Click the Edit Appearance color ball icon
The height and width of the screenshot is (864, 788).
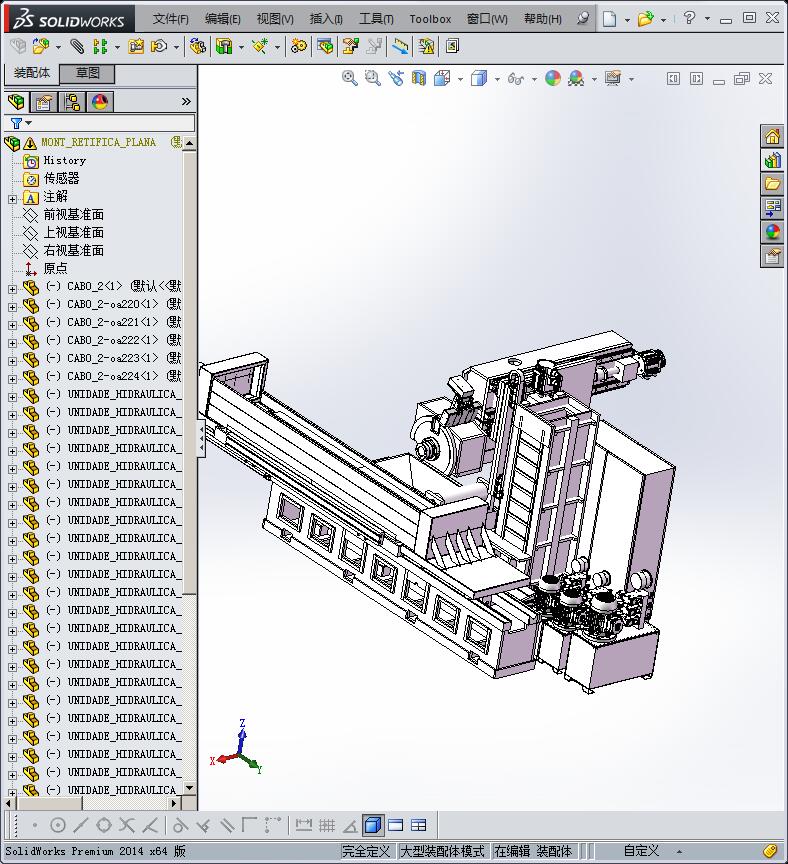tap(553, 78)
